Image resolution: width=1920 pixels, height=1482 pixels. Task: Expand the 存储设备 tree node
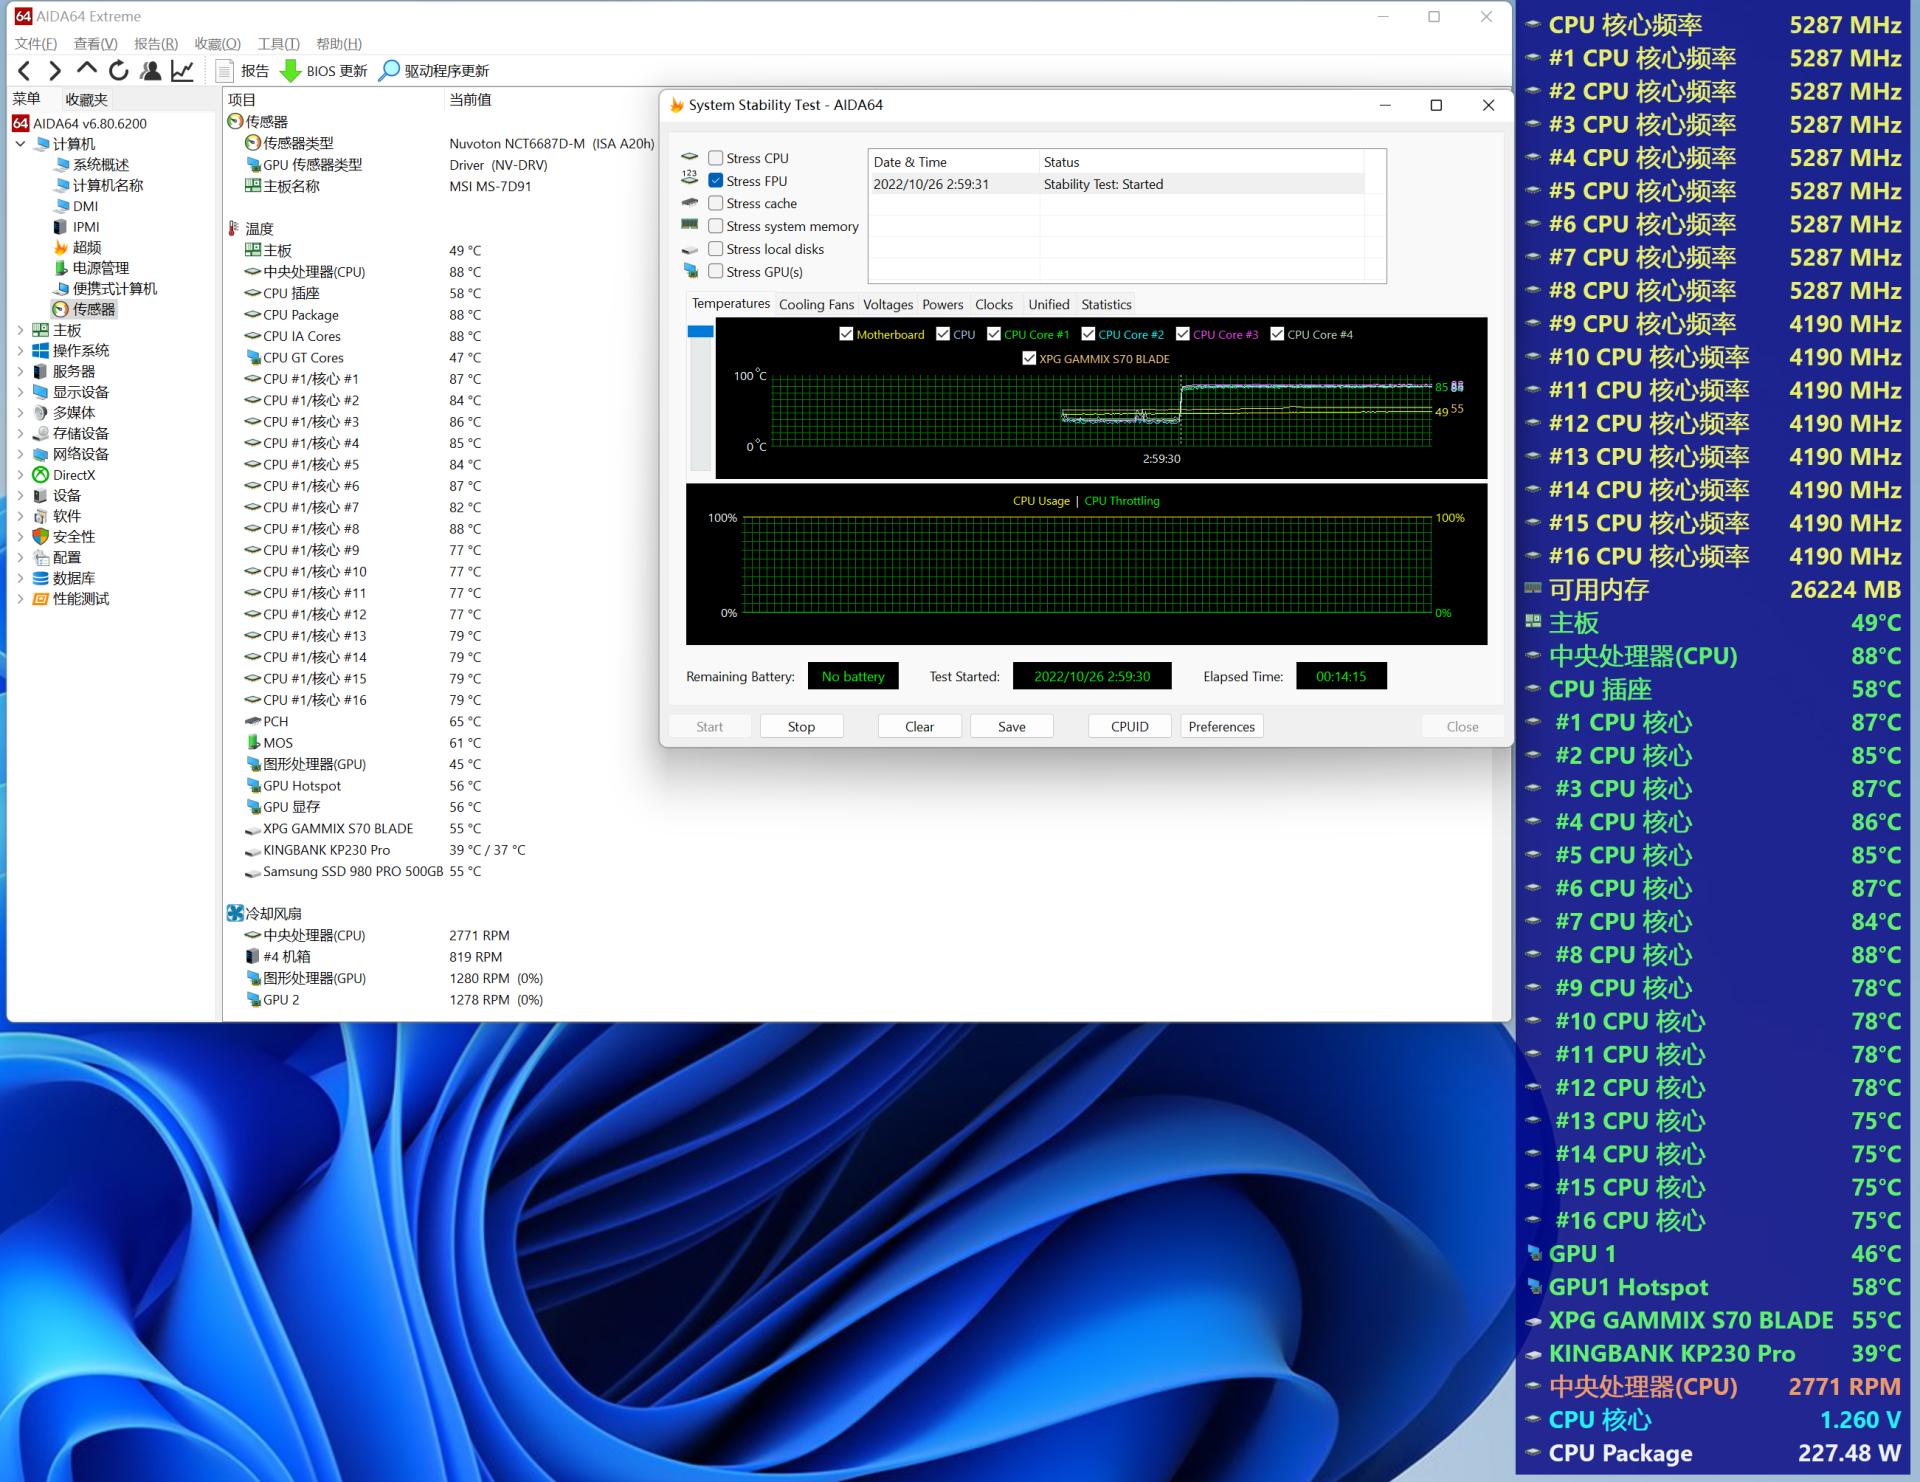[x=20, y=433]
